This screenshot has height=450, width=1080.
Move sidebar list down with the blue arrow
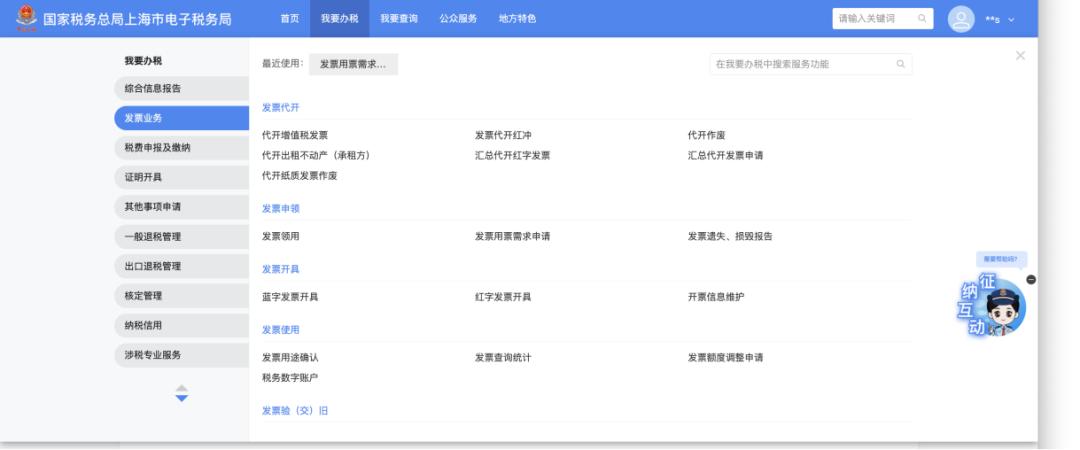click(x=182, y=398)
